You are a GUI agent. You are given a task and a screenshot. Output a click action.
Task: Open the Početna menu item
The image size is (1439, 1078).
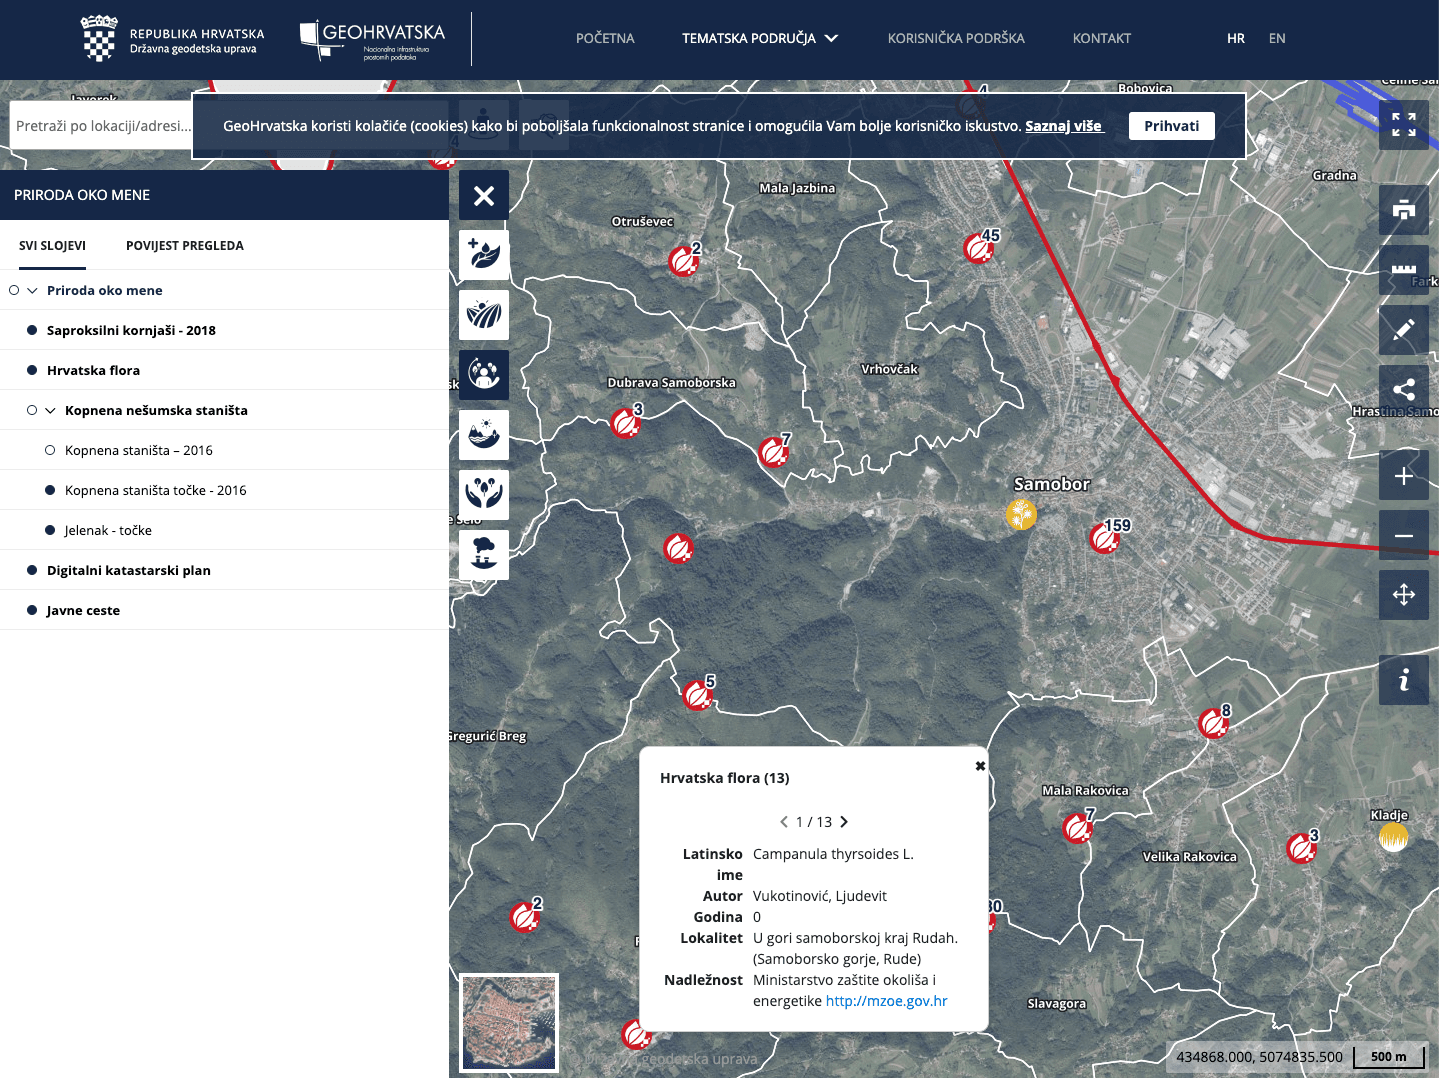tap(605, 38)
